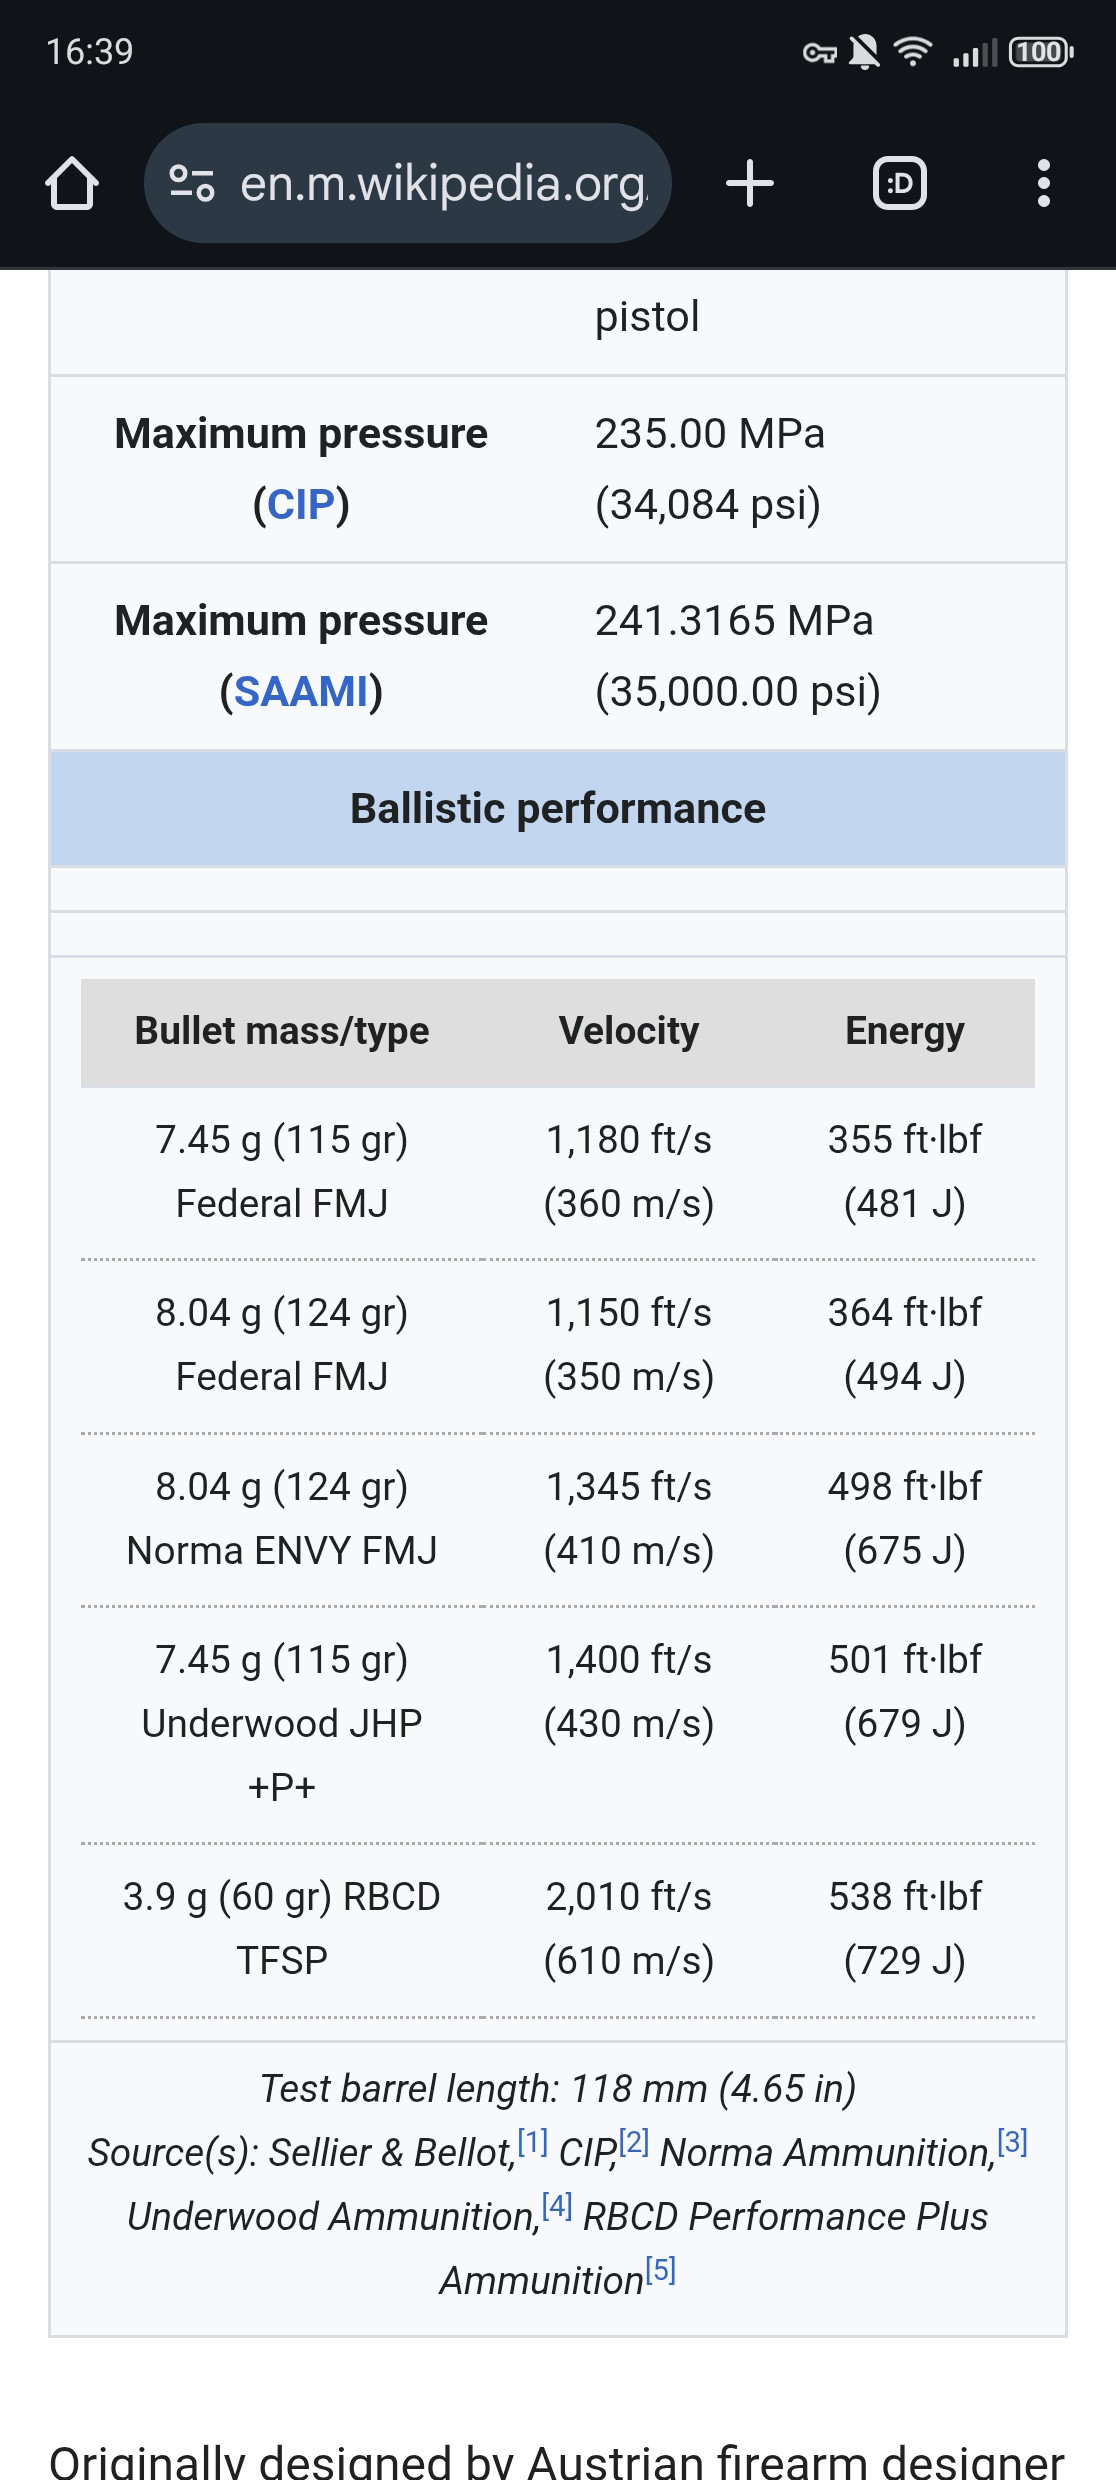Image resolution: width=1116 pixels, height=2480 pixels.
Task: Open the CIP link
Action: 301,505
